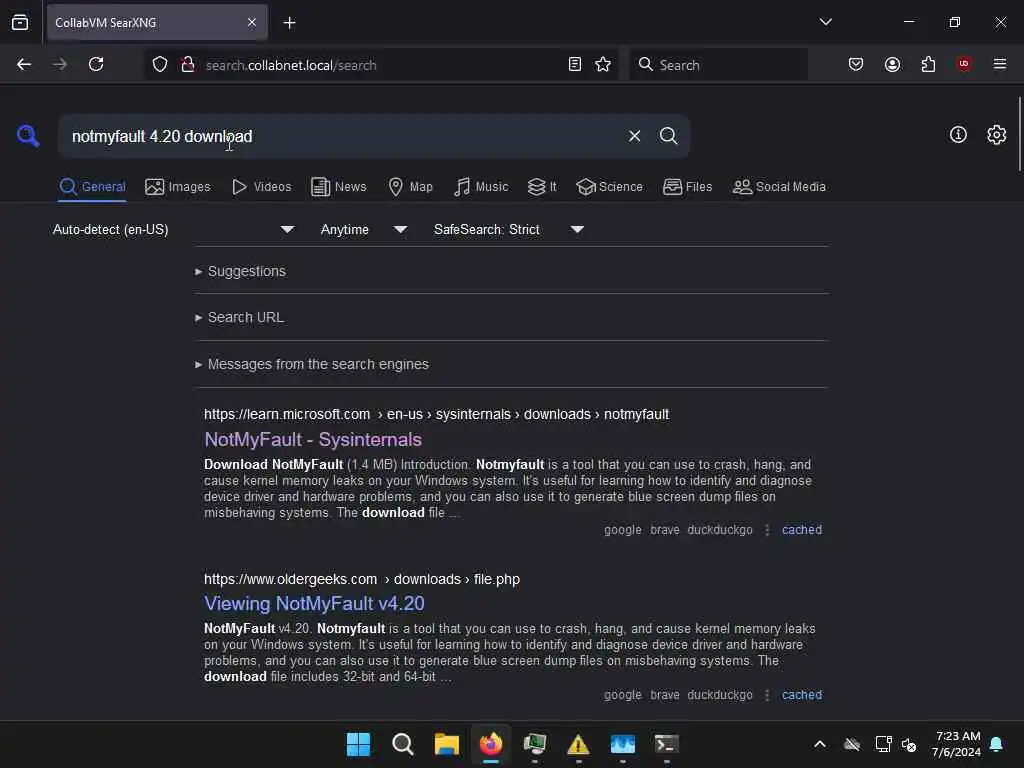Switch to Files category
1024x768 pixels.
click(x=687, y=187)
